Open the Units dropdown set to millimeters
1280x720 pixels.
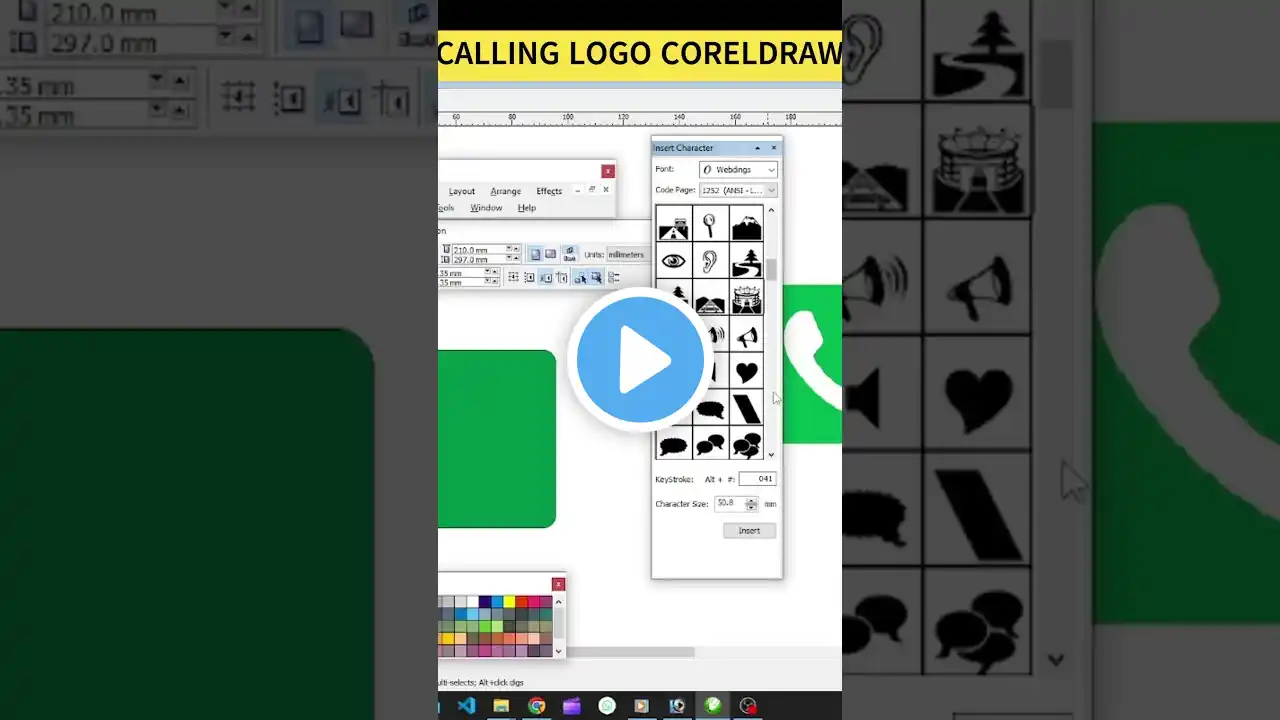629,255
